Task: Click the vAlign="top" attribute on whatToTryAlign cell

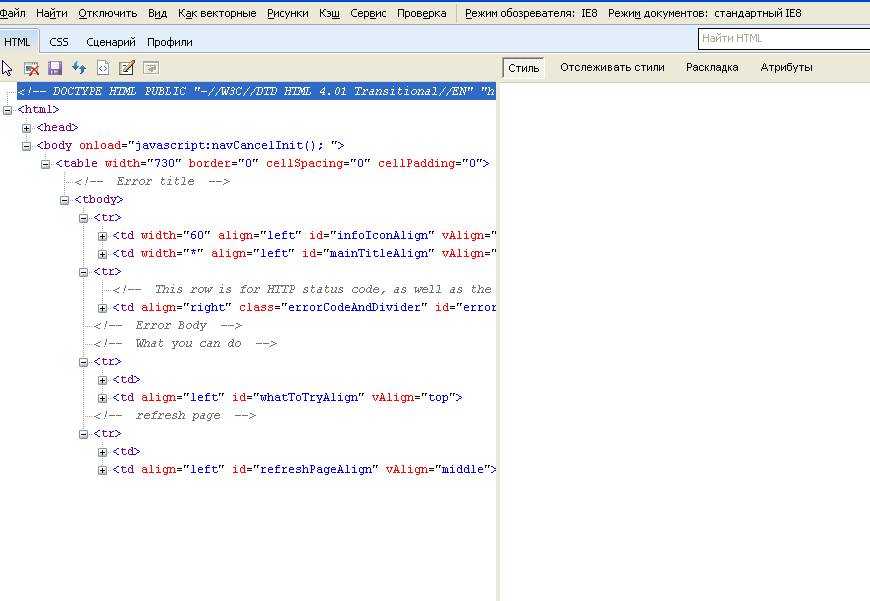Action: coord(413,397)
